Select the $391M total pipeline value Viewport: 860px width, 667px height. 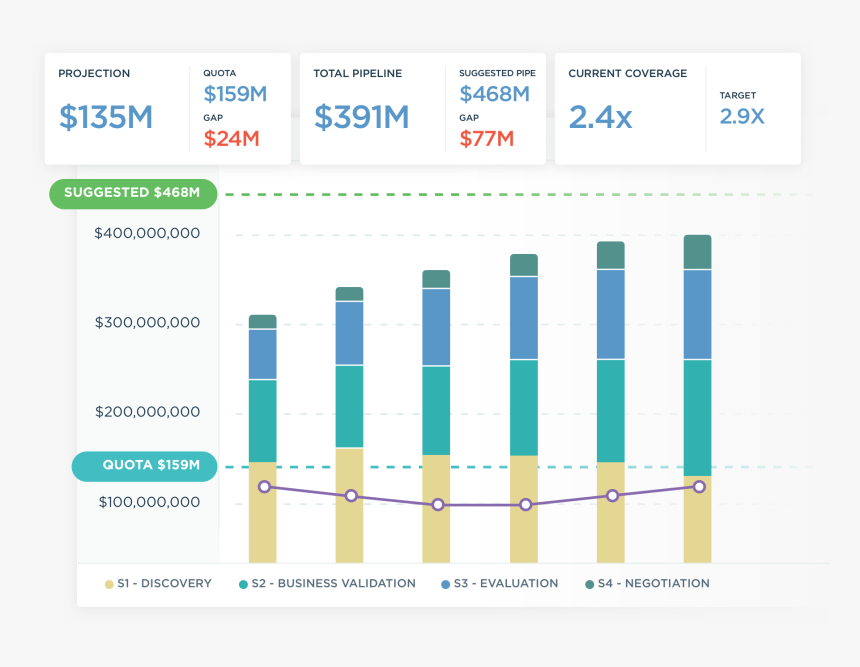pos(362,117)
